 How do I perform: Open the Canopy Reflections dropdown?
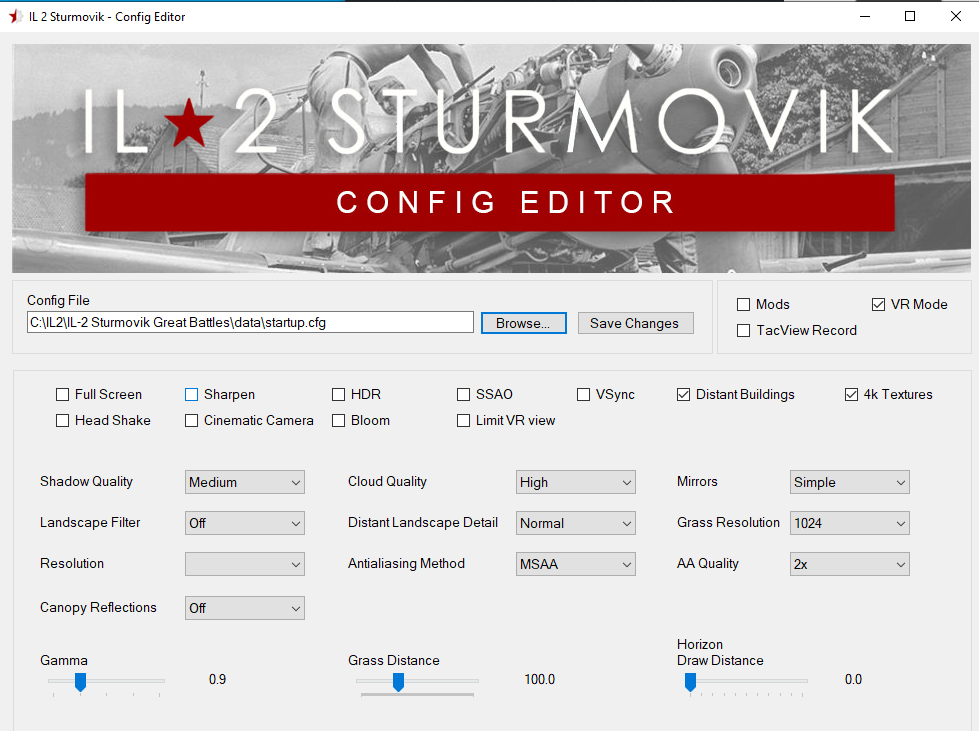point(245,608)
